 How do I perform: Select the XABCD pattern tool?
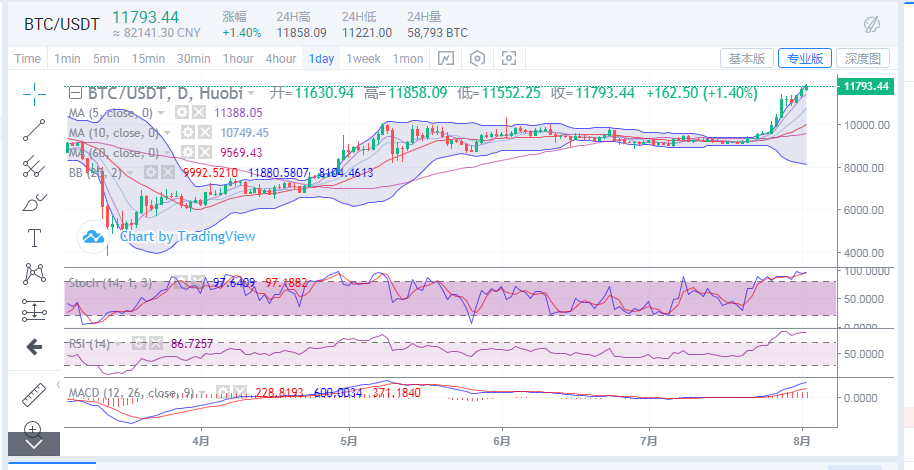pyautogui.click(x=34, y=274)
